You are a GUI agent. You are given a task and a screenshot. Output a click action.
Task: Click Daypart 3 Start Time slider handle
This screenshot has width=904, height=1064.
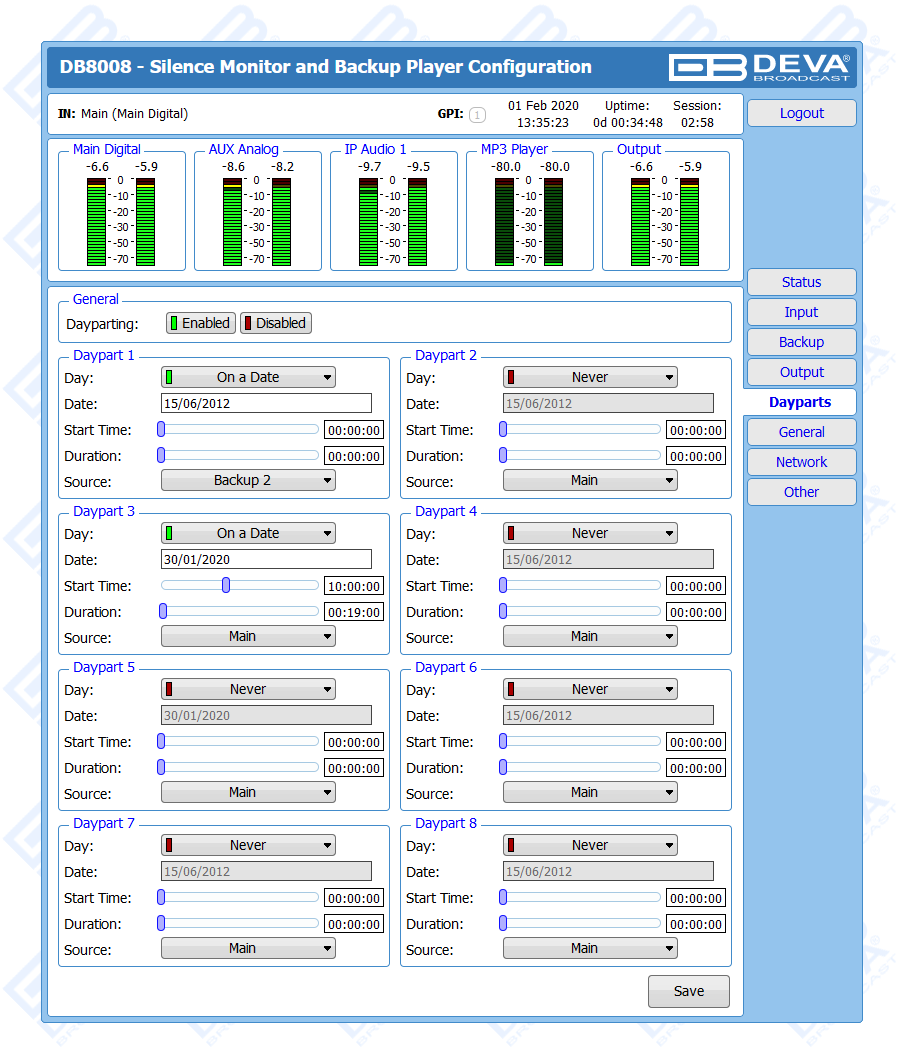tap(226, 585)
